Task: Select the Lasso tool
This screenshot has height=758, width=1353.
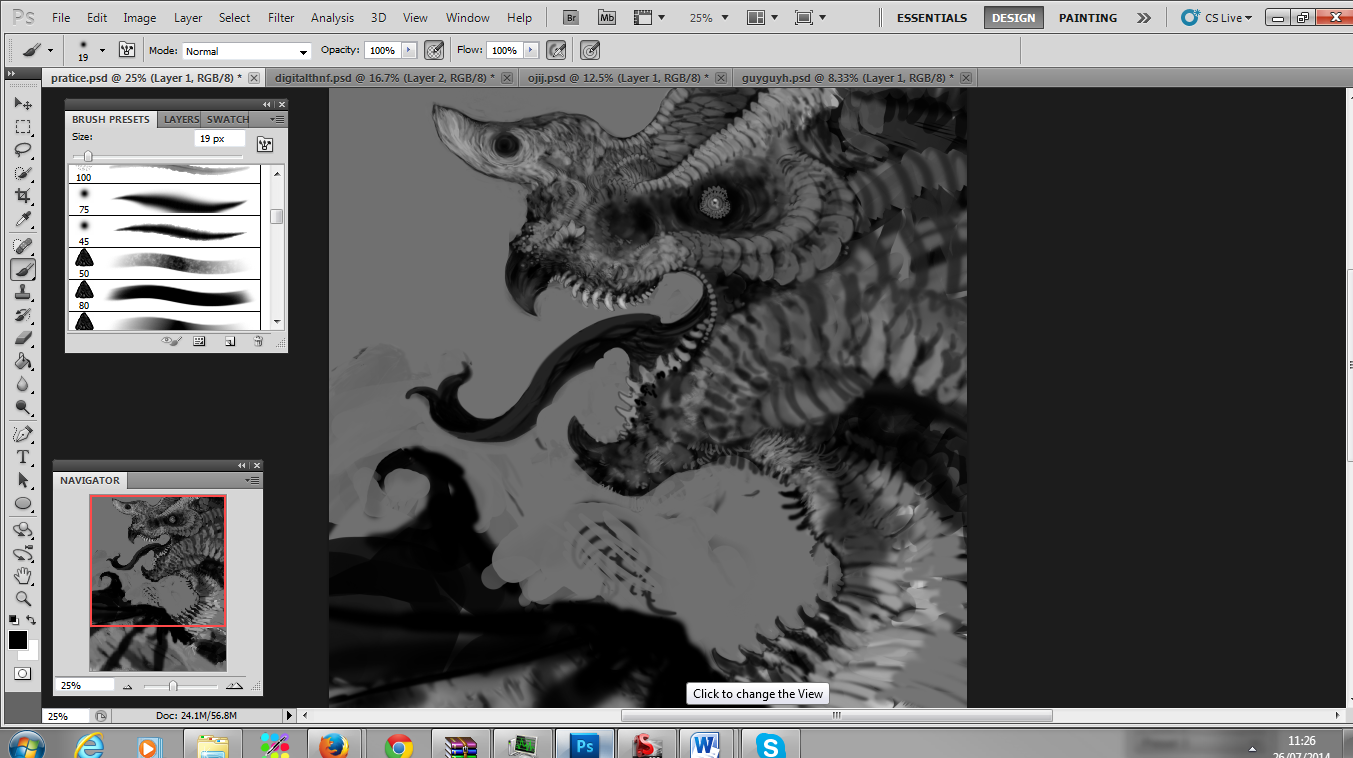Action: coord(23,150)
